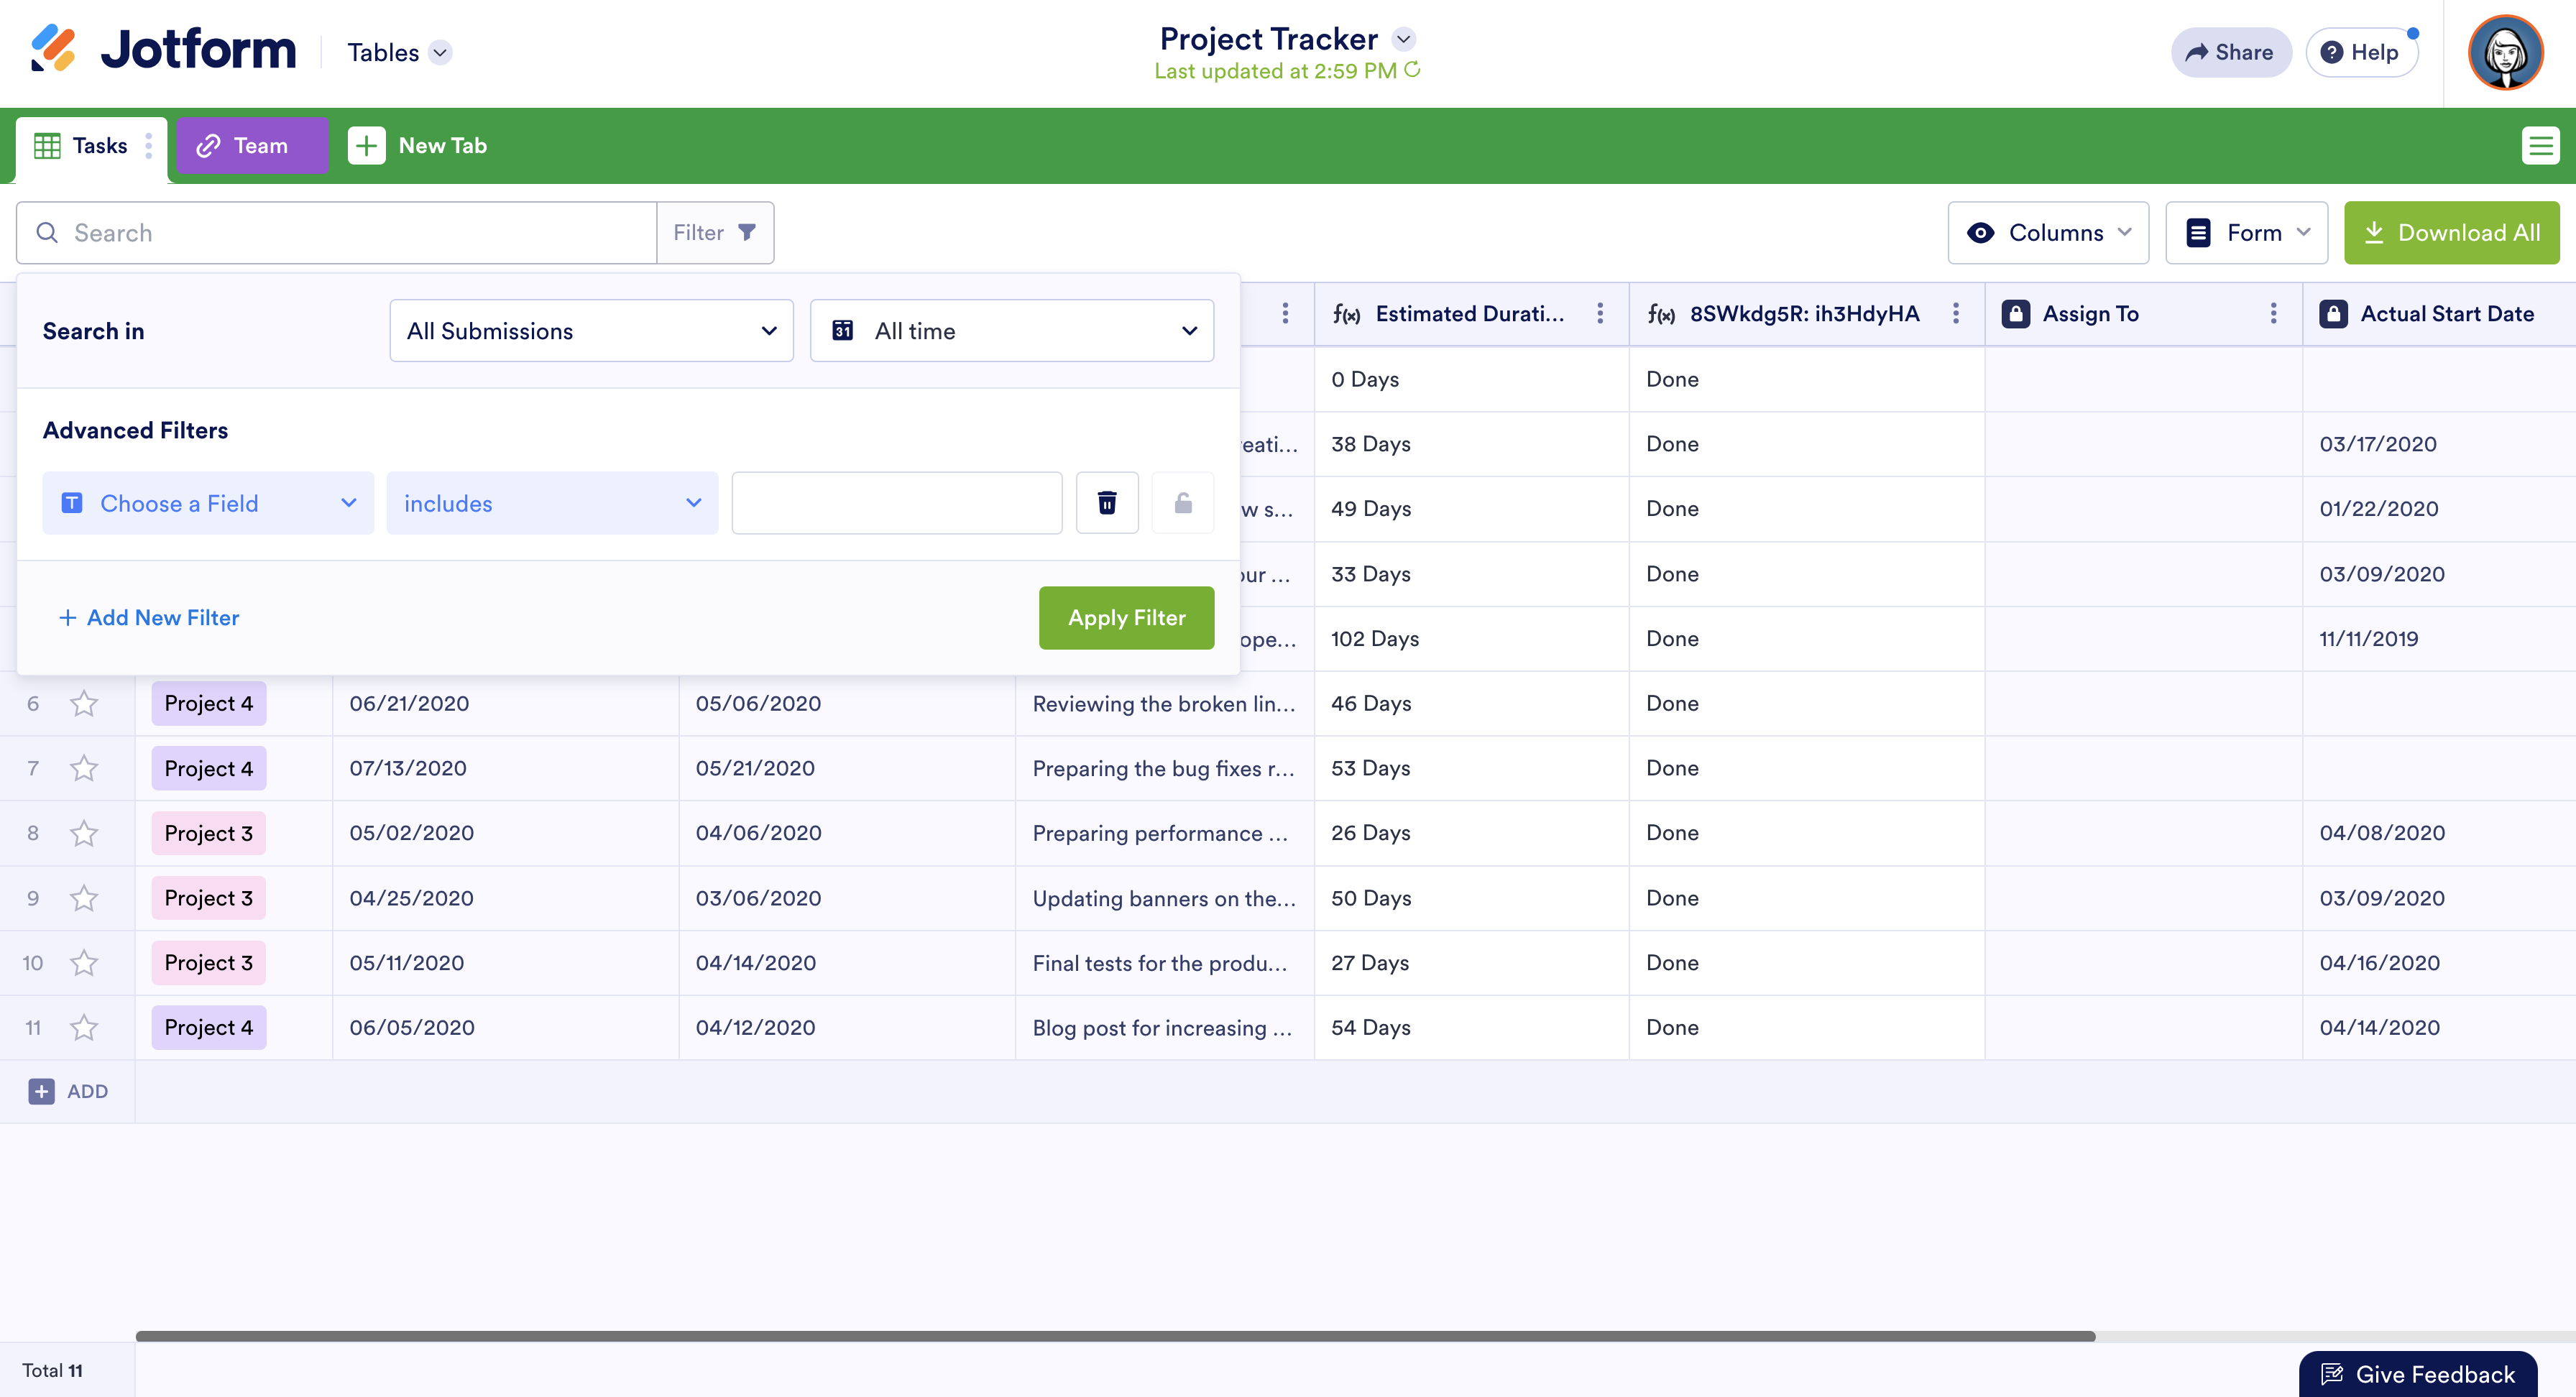Delete the filter row with trash icon
This screenshot has width=2576, height=1397.
(1107, 503)
